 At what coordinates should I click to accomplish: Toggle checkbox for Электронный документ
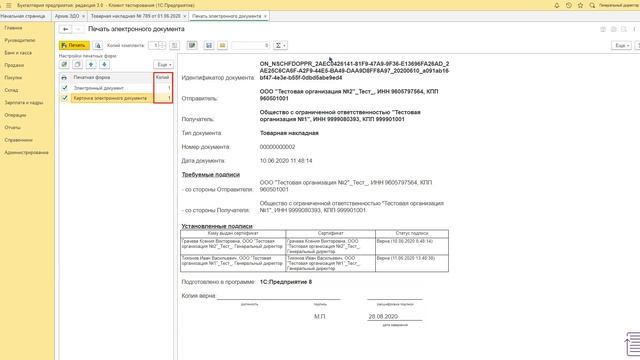(x=64, y=88)
